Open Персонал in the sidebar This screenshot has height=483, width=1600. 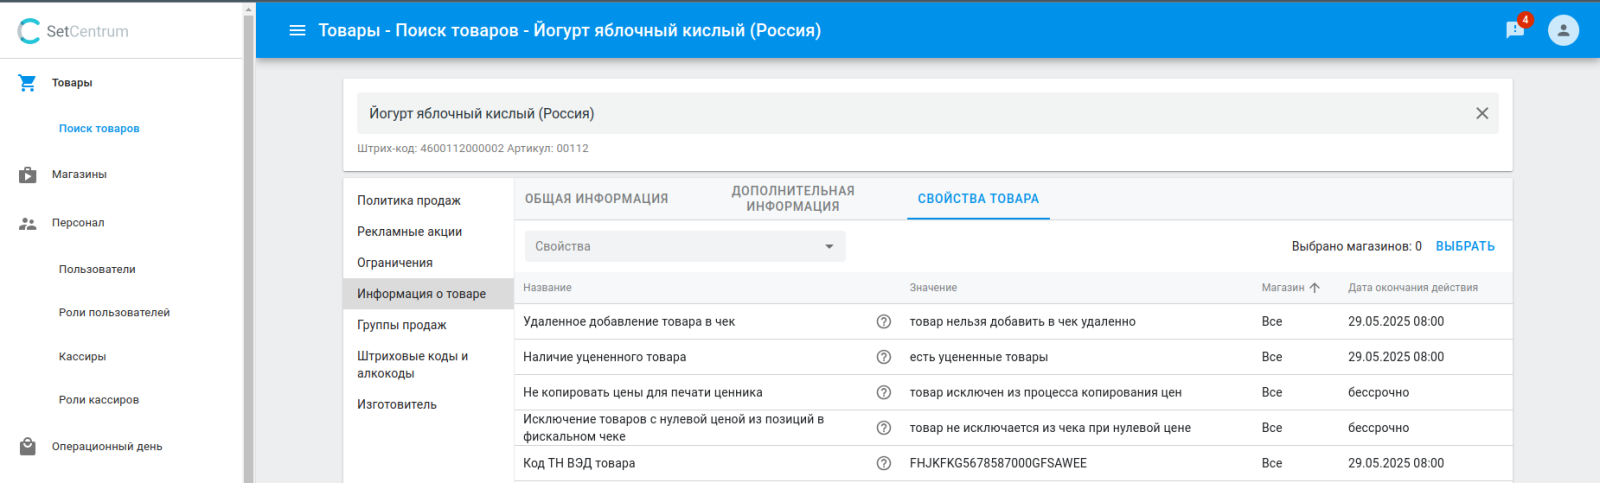78,223
